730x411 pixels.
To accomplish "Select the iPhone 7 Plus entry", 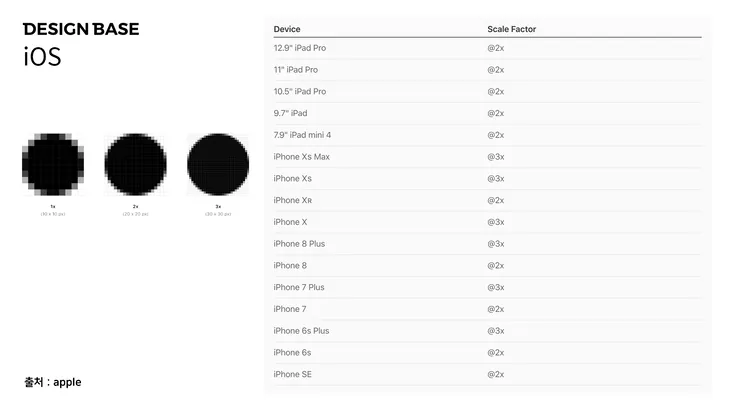I will 487,287.
